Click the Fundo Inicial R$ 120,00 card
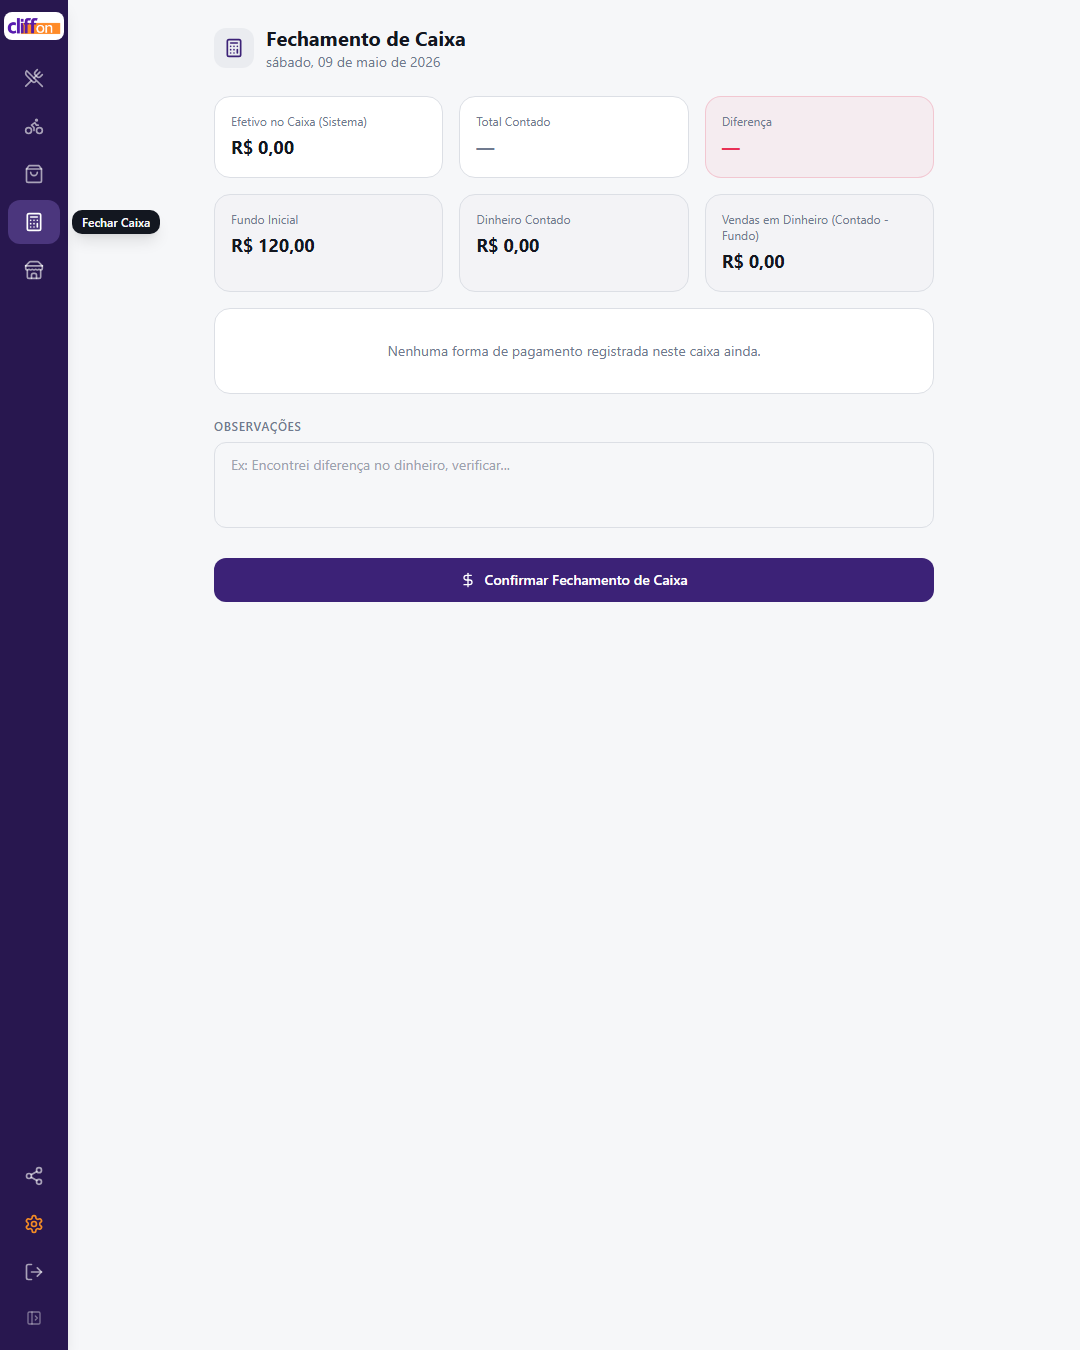The width and height of the screenshot is (1080, 1350). point(328,243)
